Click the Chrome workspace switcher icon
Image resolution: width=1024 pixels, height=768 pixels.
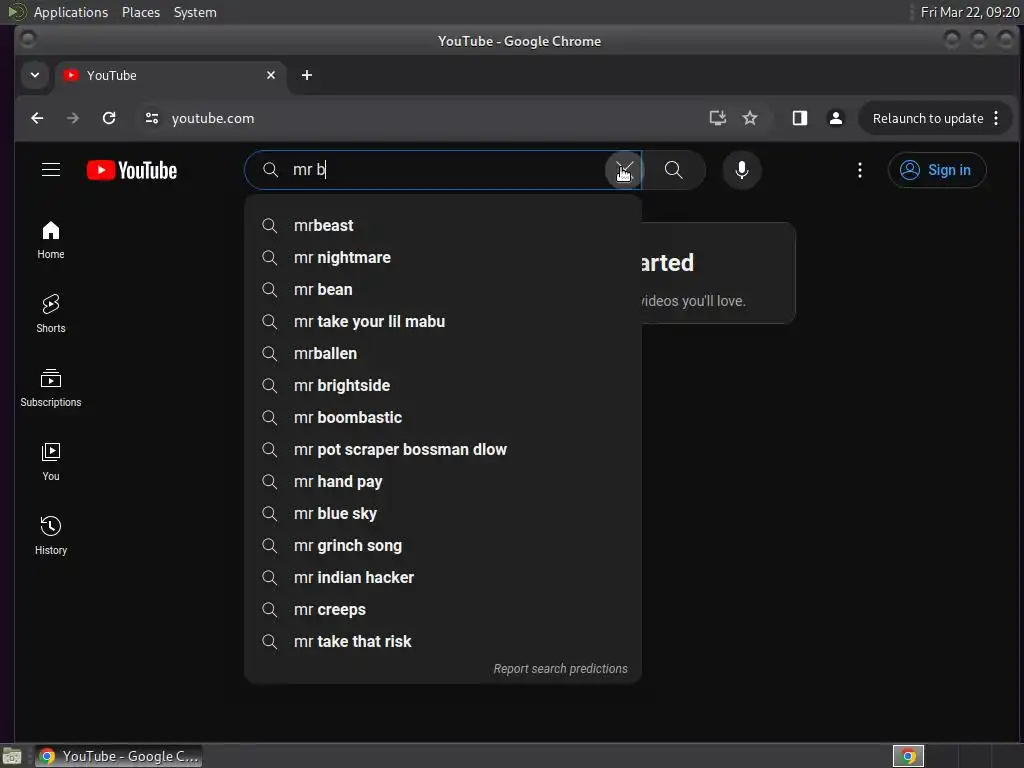(x=908, y=756)
